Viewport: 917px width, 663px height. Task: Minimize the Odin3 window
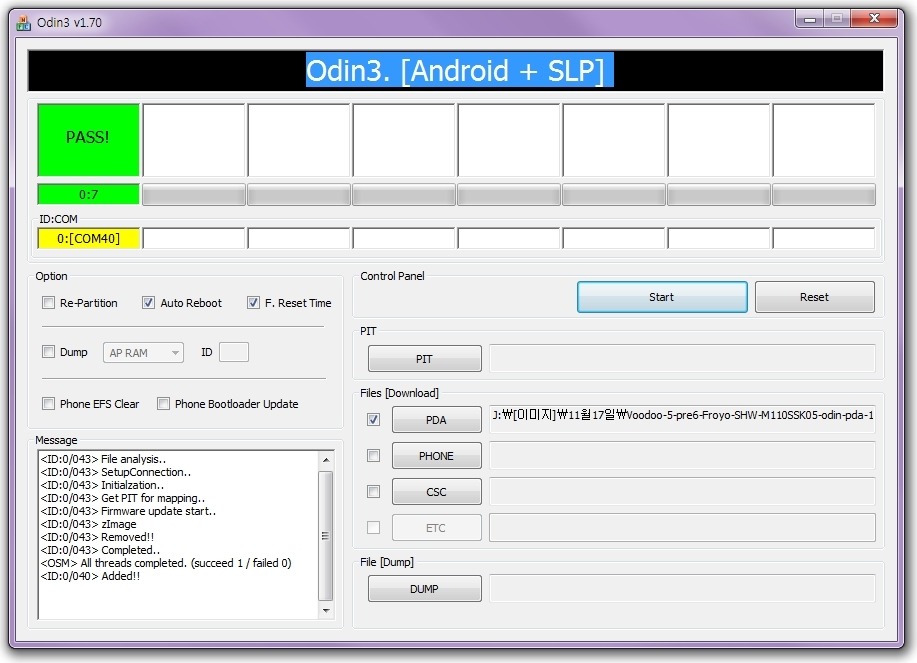(810, 19)
